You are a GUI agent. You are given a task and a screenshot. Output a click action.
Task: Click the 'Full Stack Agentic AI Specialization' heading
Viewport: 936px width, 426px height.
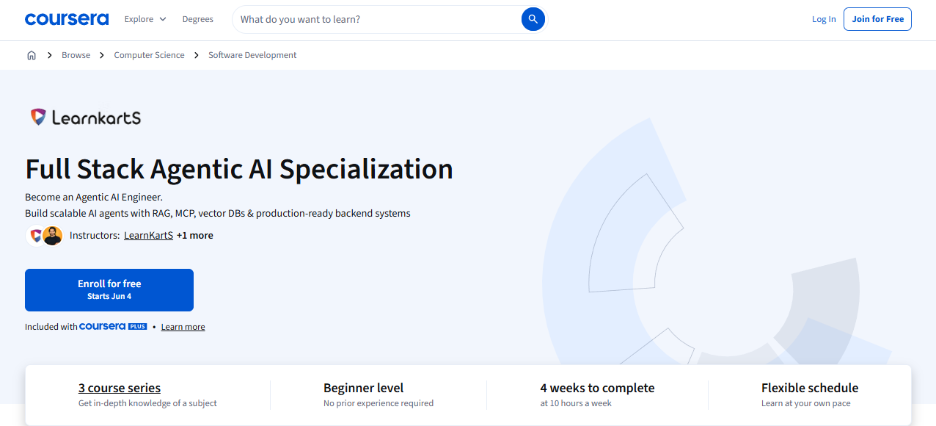click(x=239, y=169)
